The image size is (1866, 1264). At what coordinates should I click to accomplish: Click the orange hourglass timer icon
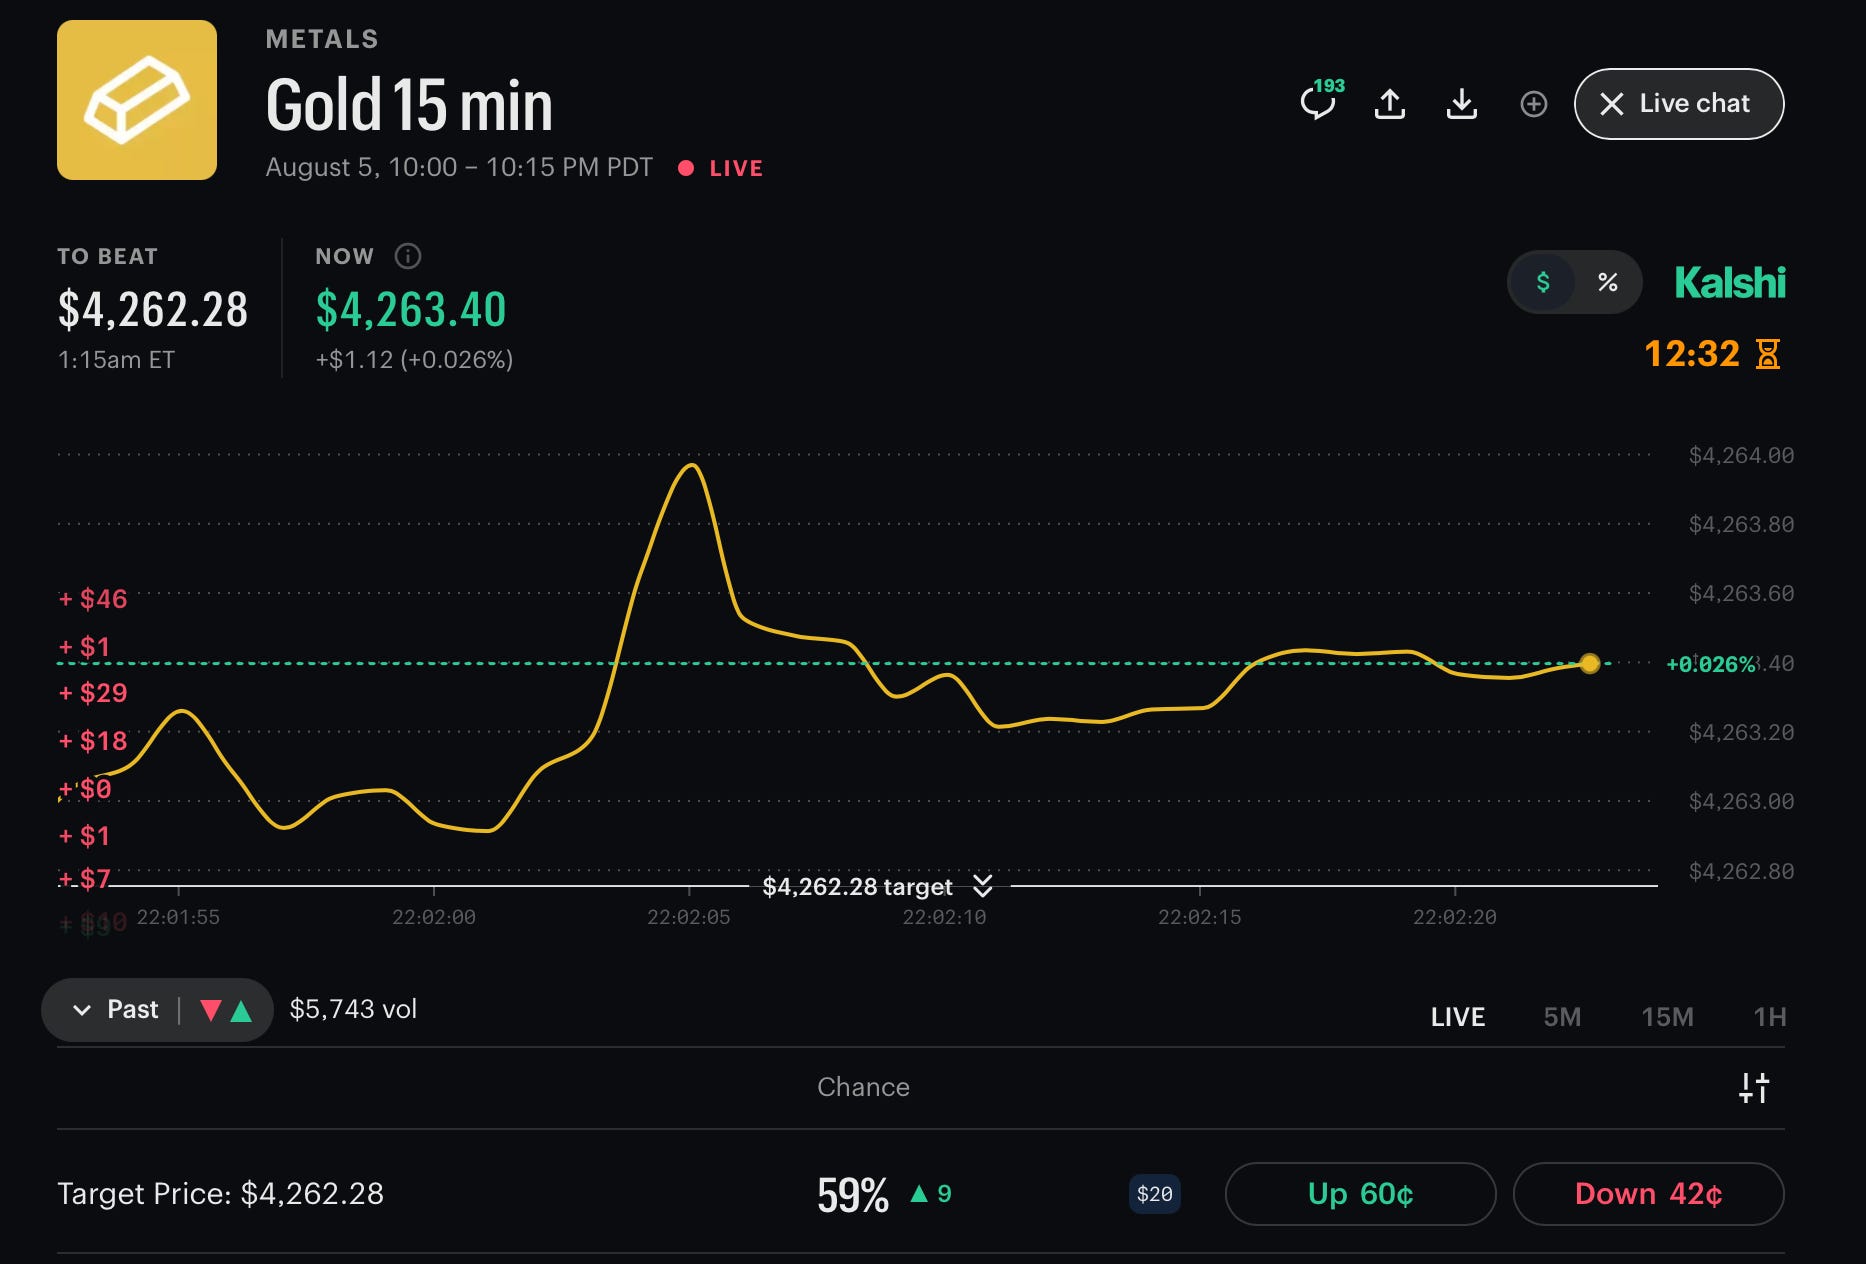[1768, 354]
